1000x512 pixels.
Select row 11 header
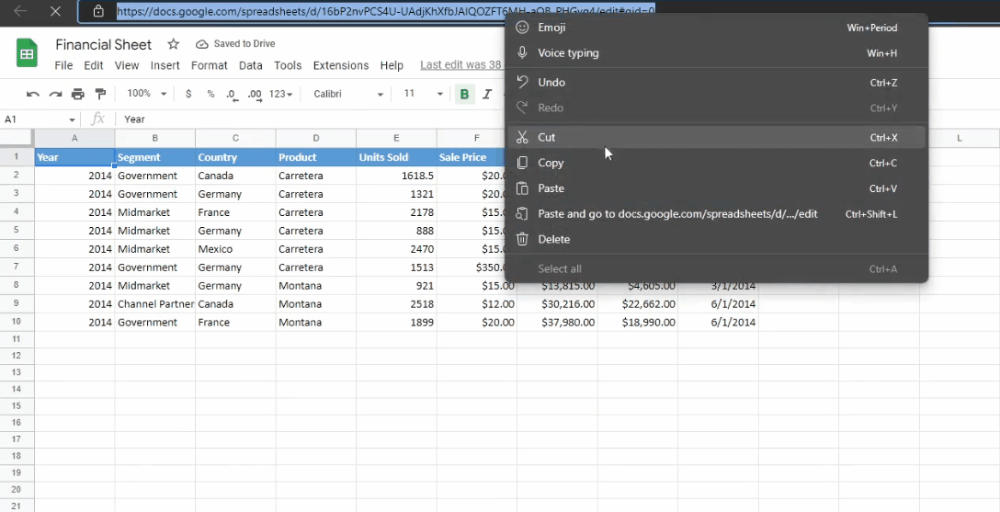(x=17, y=339)
